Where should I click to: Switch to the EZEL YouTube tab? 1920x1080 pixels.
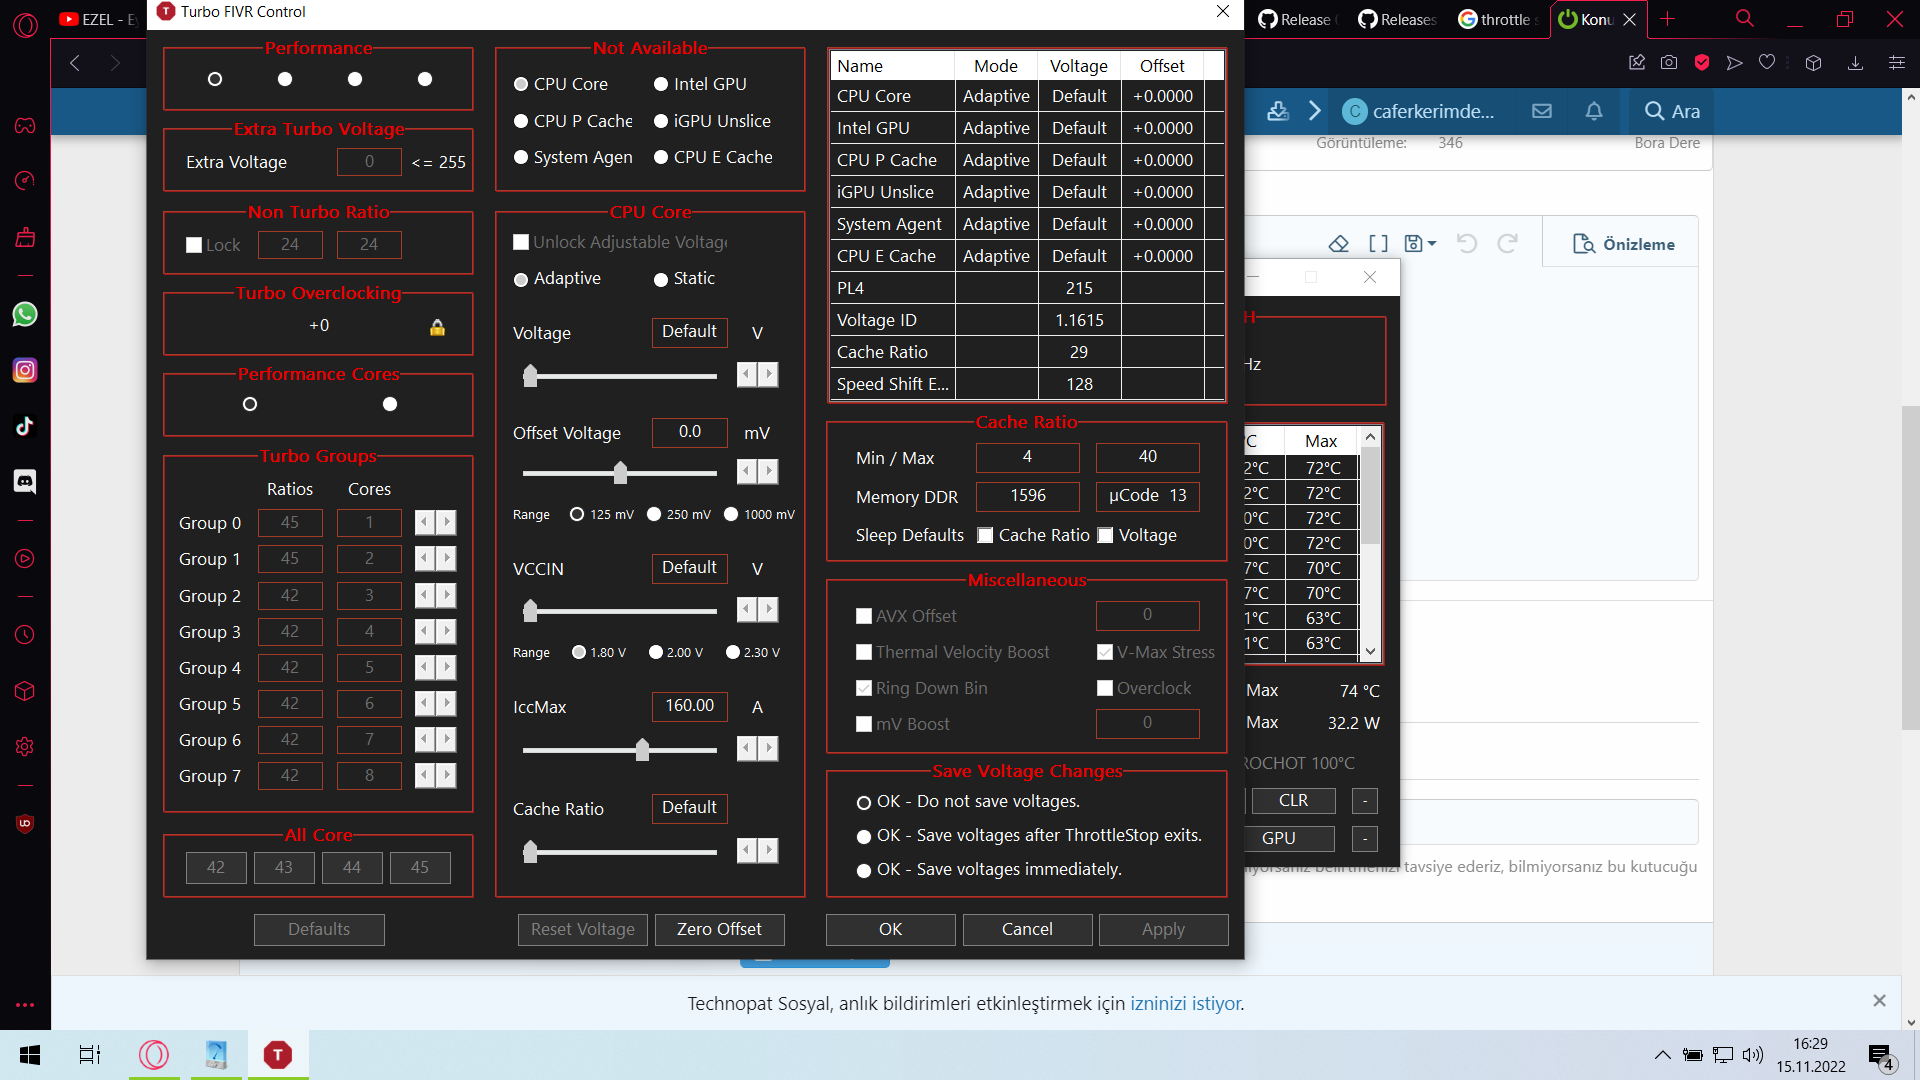pos(98,19)
